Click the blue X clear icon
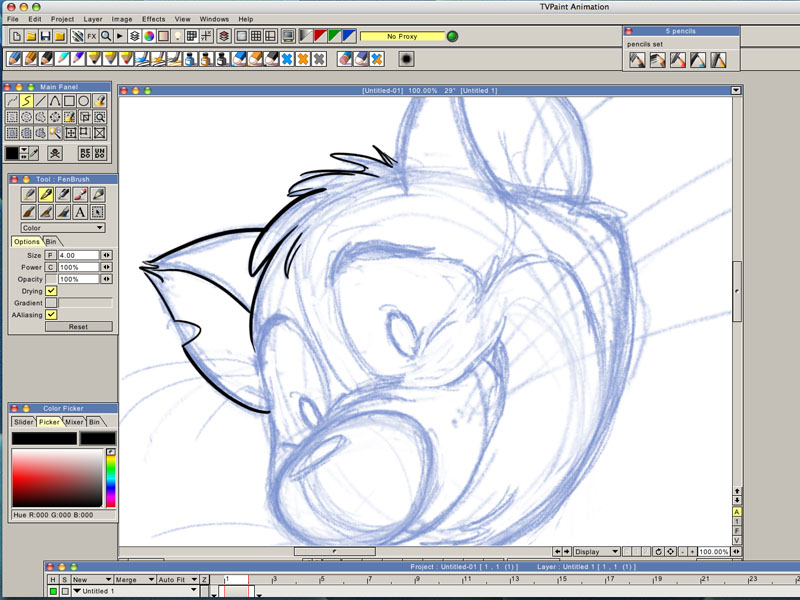This screenshot has width=800, height=600. (x=287, y=59)
